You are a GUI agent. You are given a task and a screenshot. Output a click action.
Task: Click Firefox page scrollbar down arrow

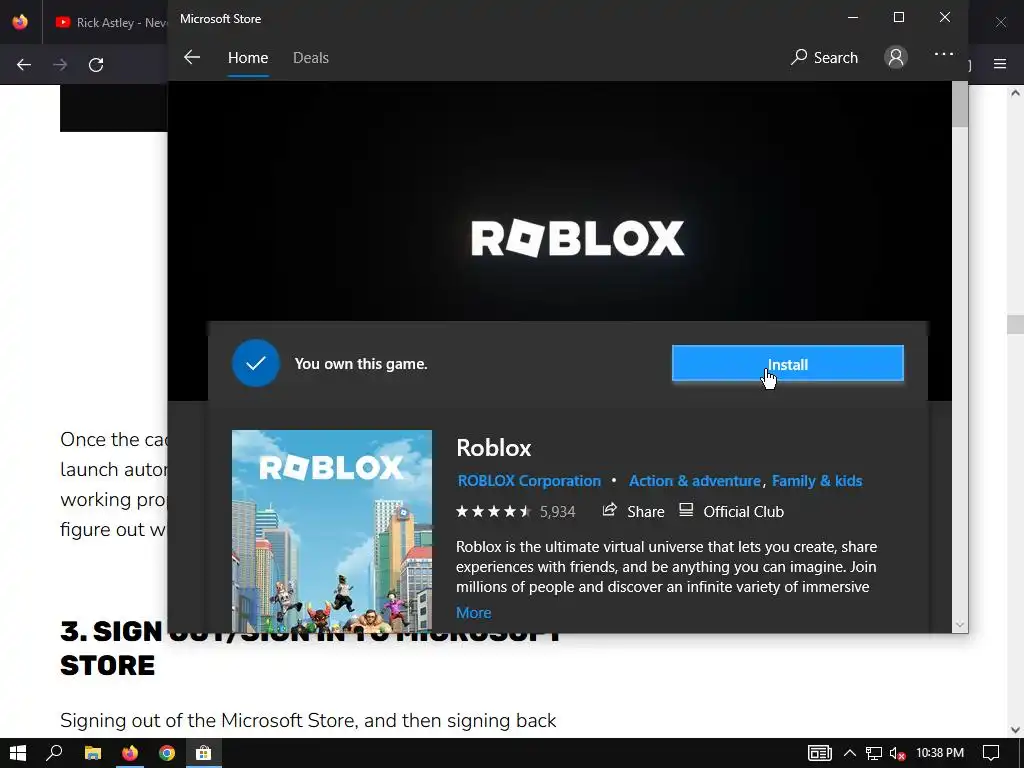[x=1016, y=729]
